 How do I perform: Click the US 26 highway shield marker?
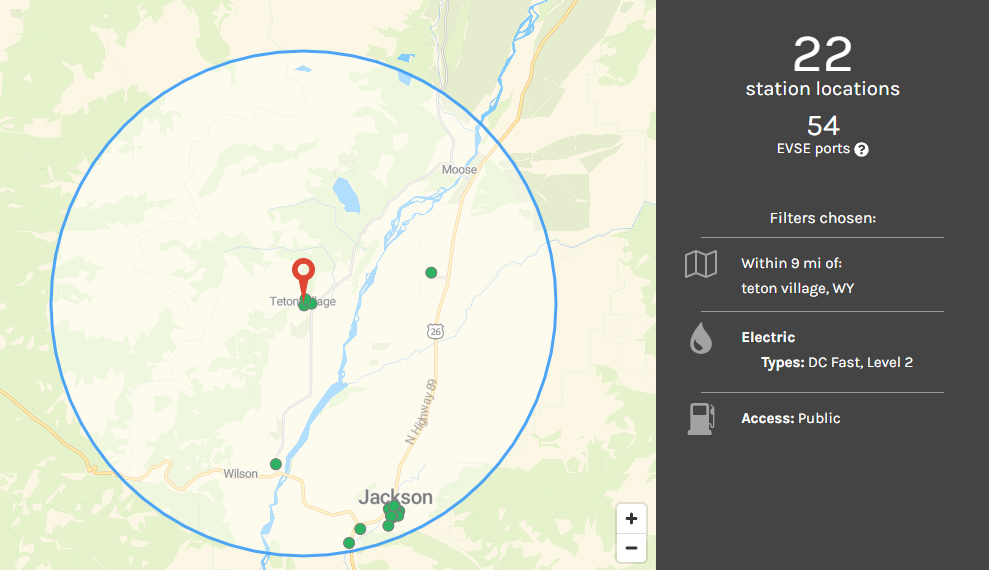(x=435, y=330)
